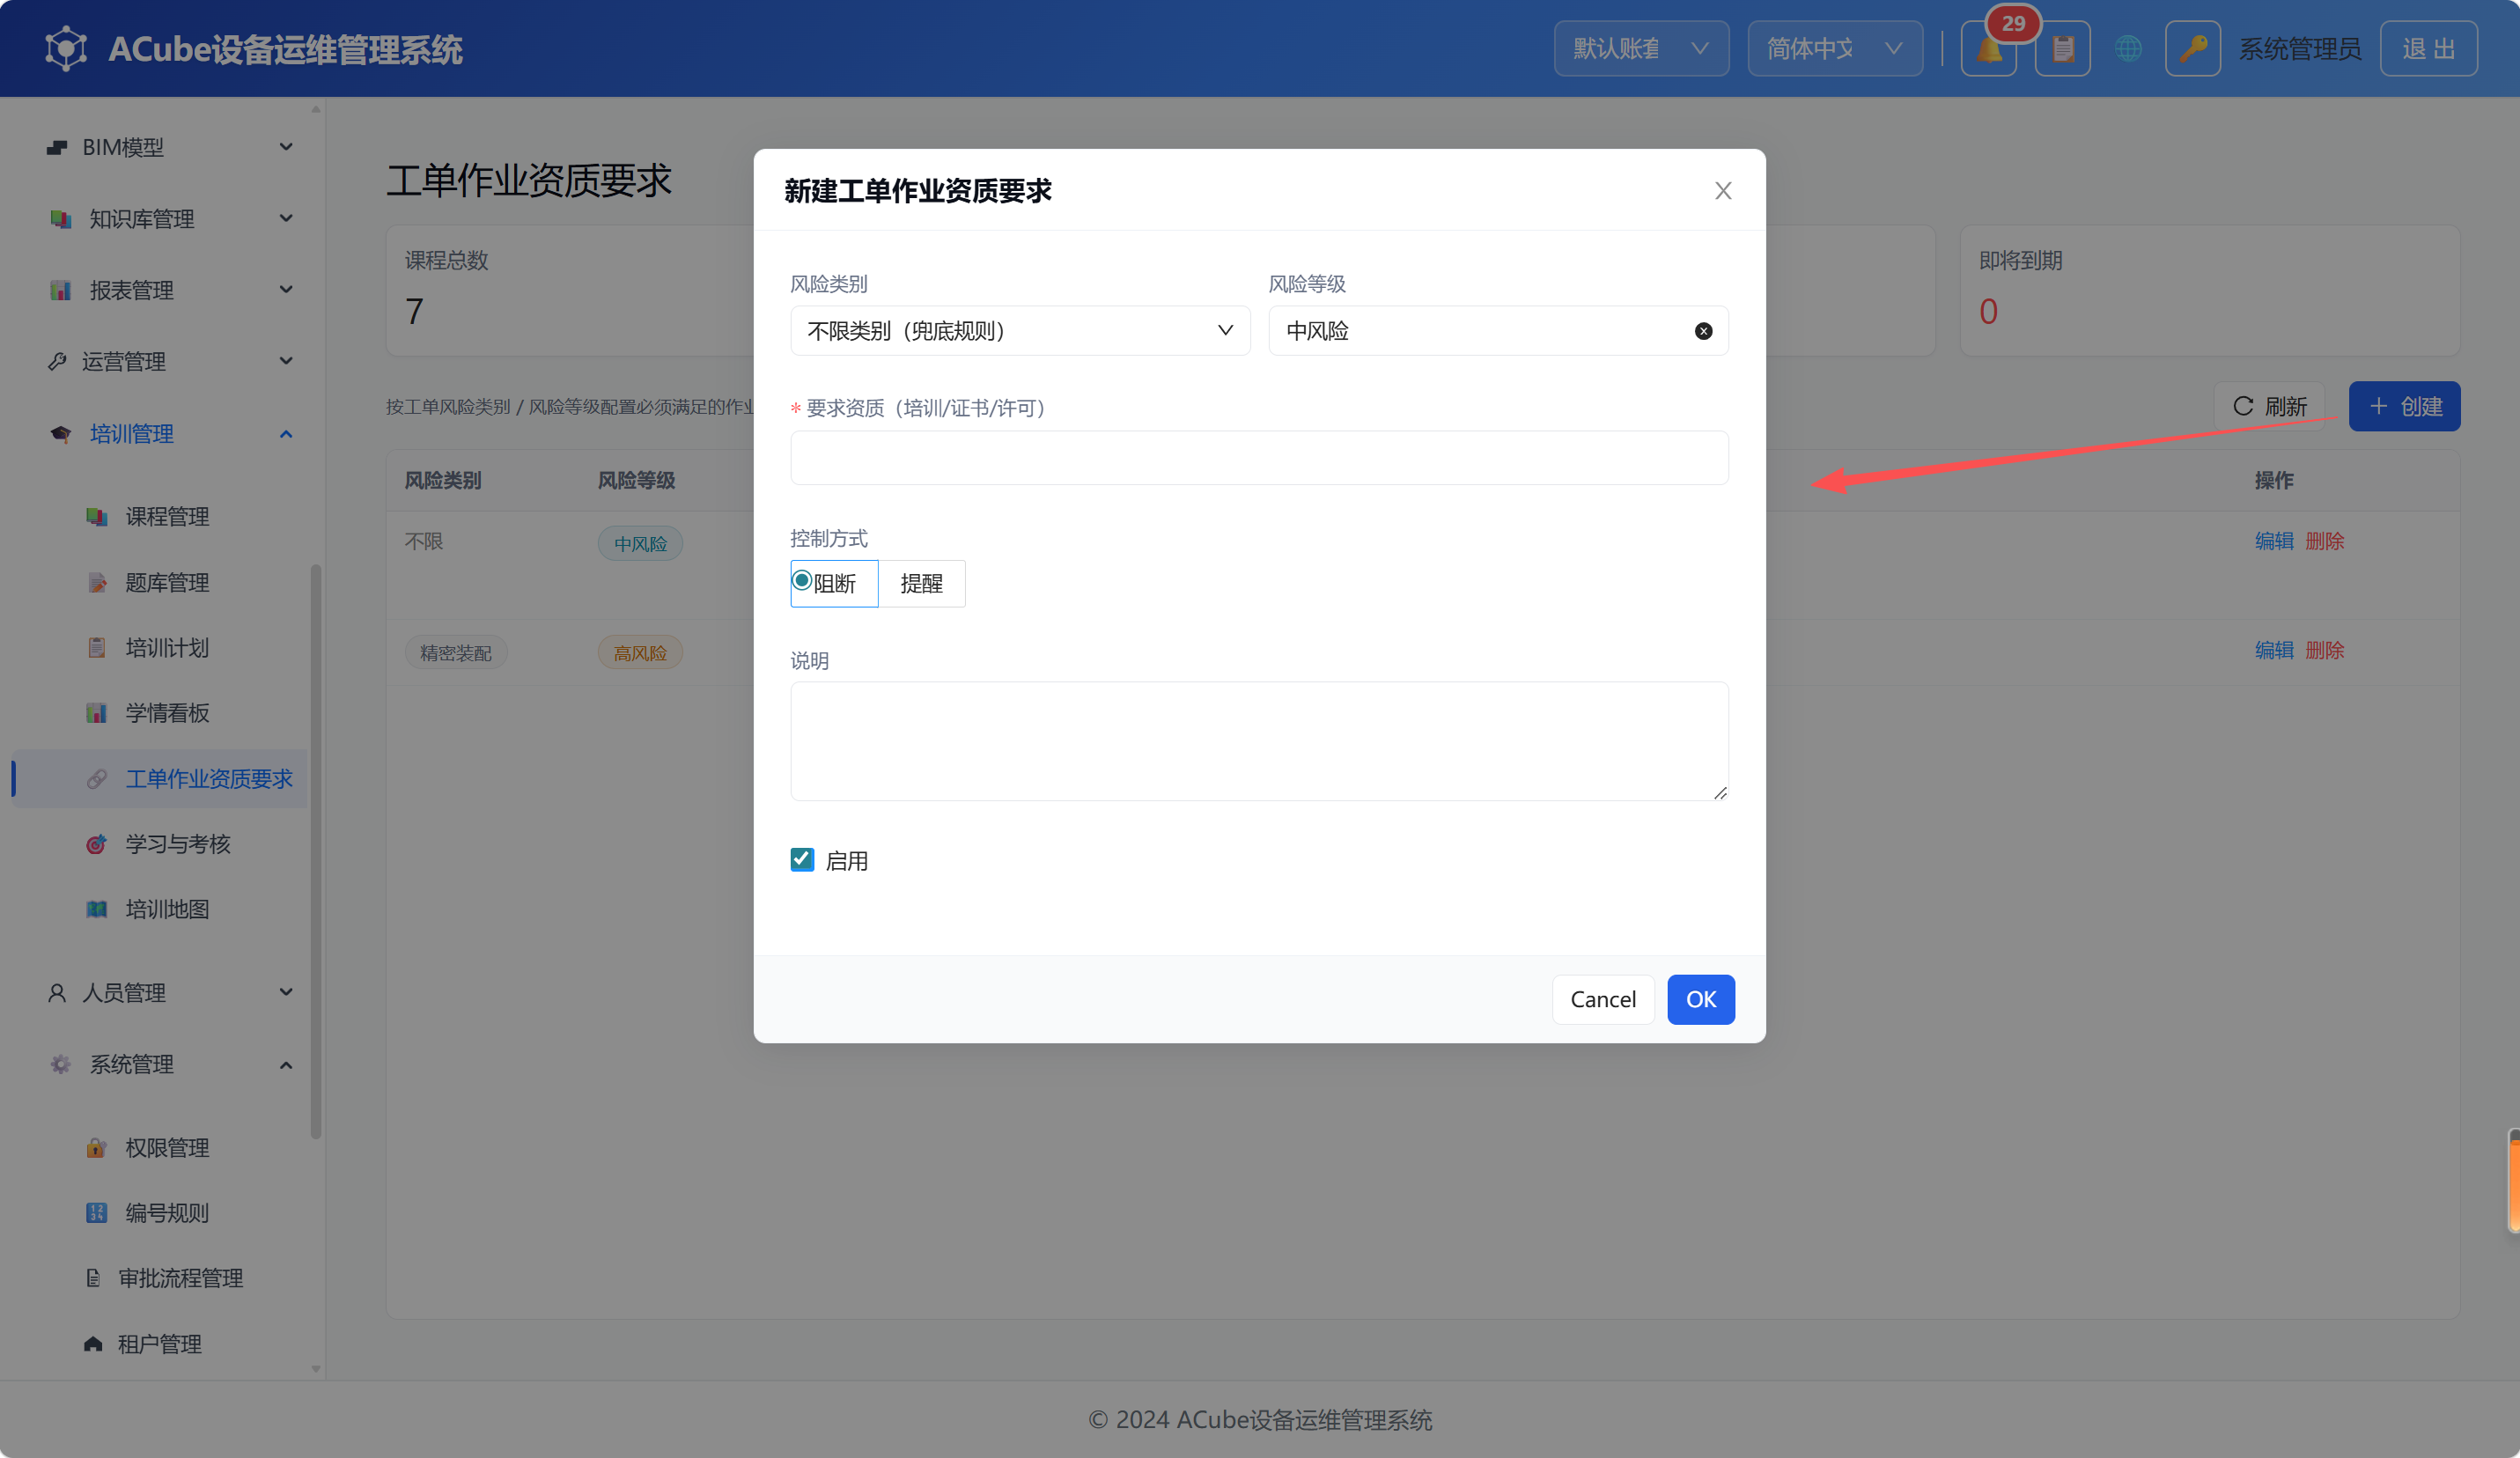Expand the 人员管理 menu
The height and width of the screenshot is (1458, 2520).
(169, 992)
